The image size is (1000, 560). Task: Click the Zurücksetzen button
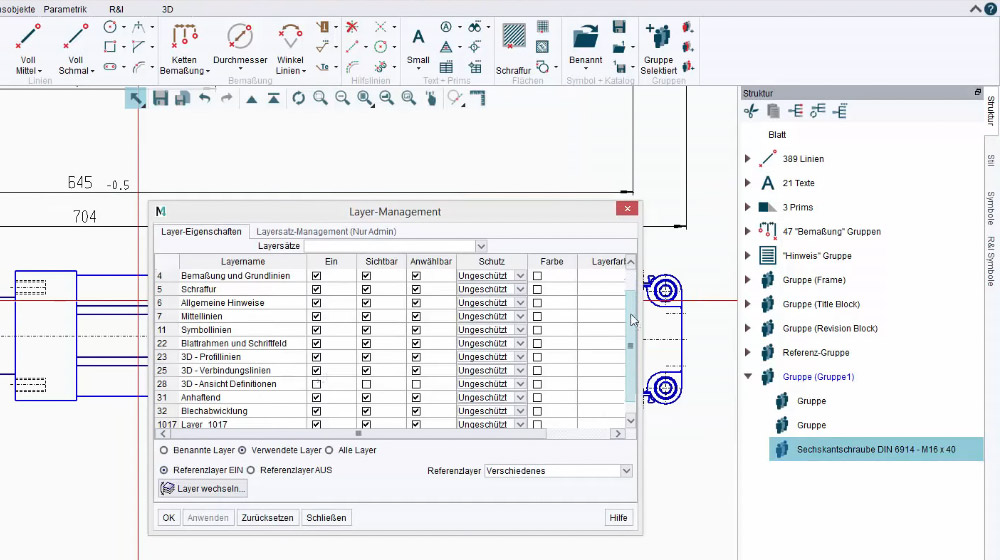pos(267,518)
